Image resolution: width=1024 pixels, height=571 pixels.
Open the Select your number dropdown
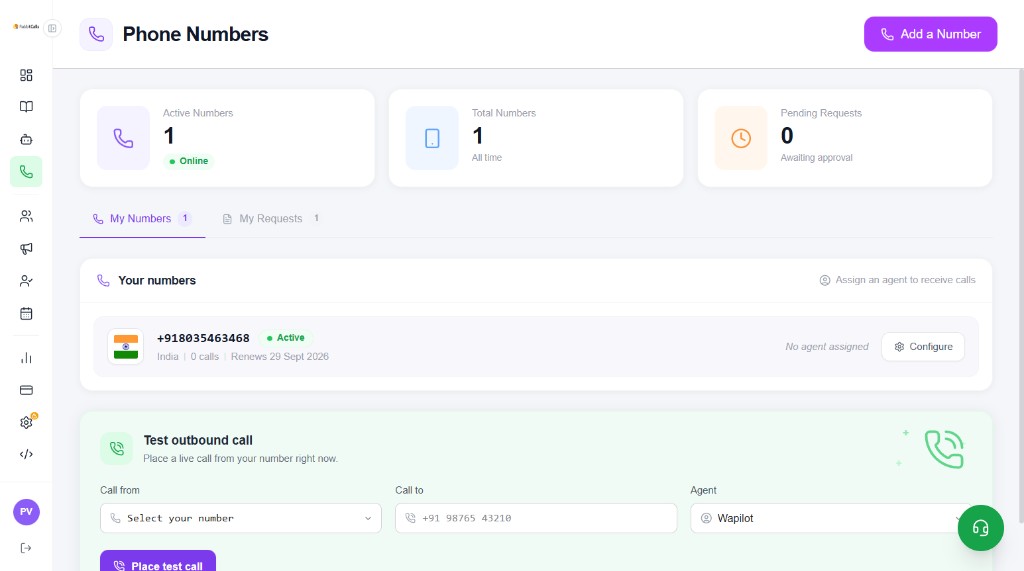click(240, 518)
